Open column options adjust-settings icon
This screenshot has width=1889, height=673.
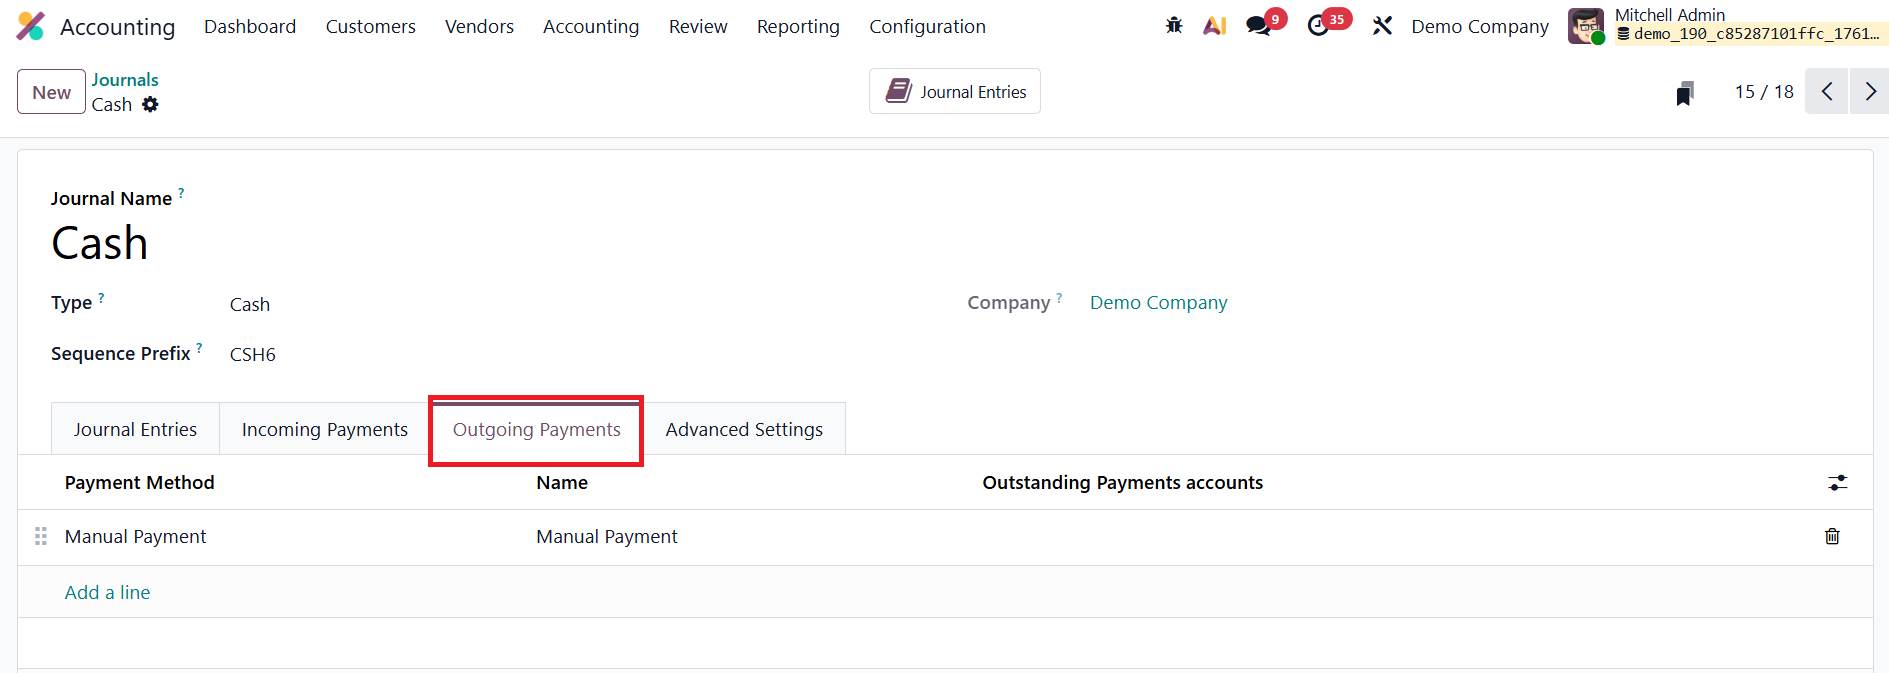tap(1838, 483)
